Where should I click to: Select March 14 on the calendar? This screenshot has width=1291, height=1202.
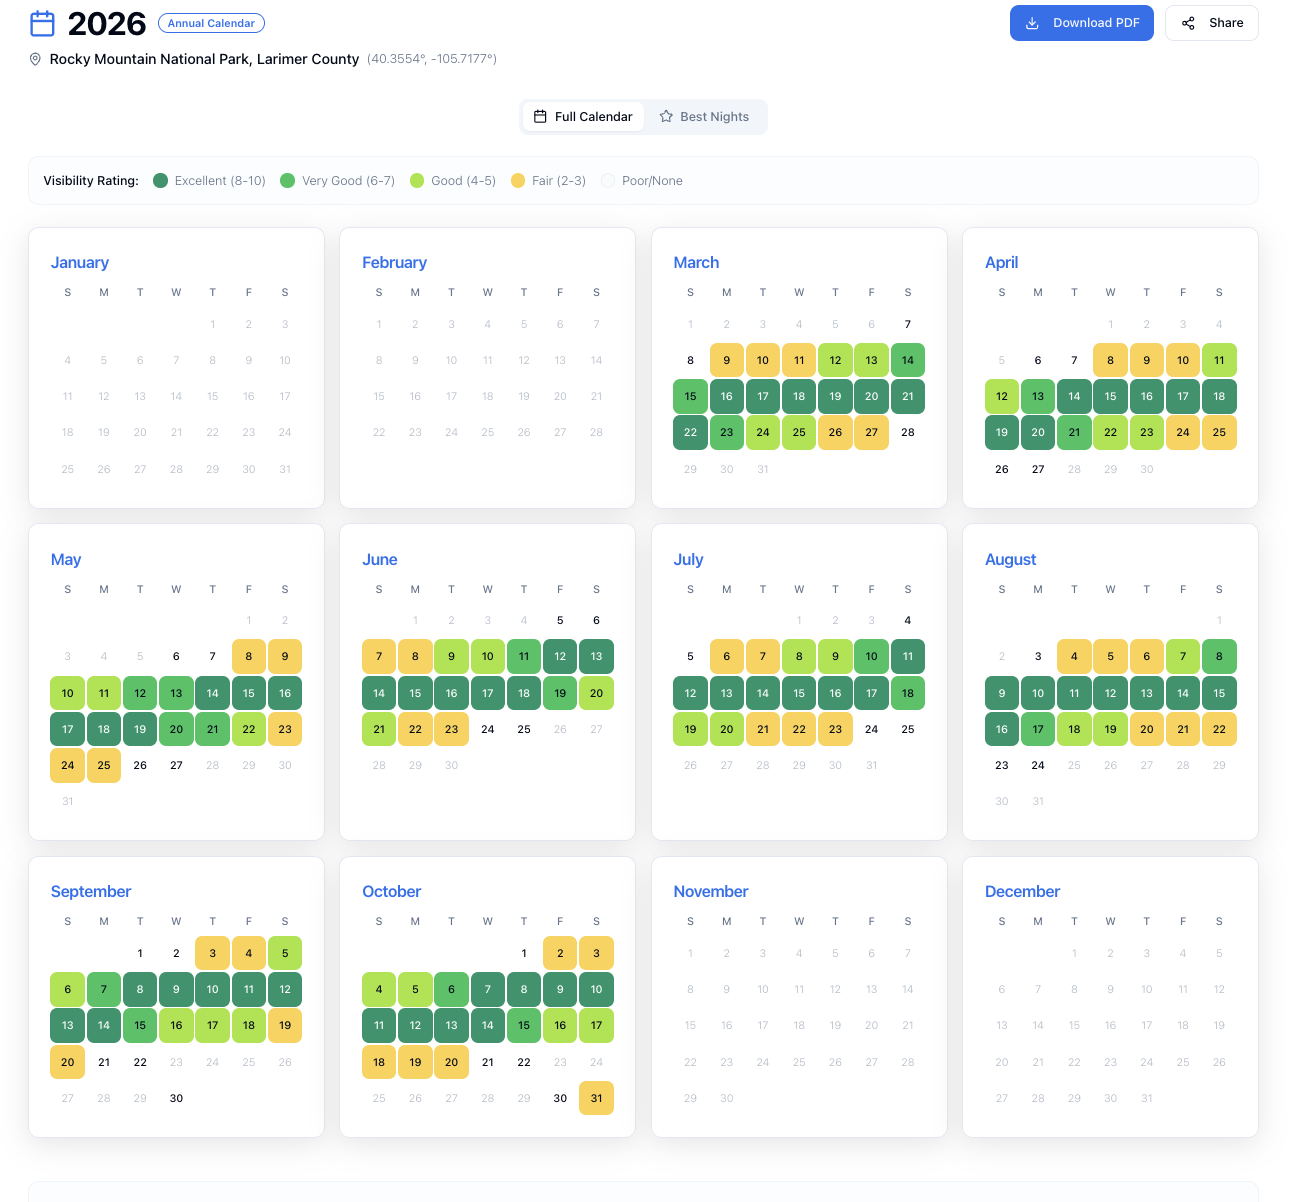coord(907,360)
